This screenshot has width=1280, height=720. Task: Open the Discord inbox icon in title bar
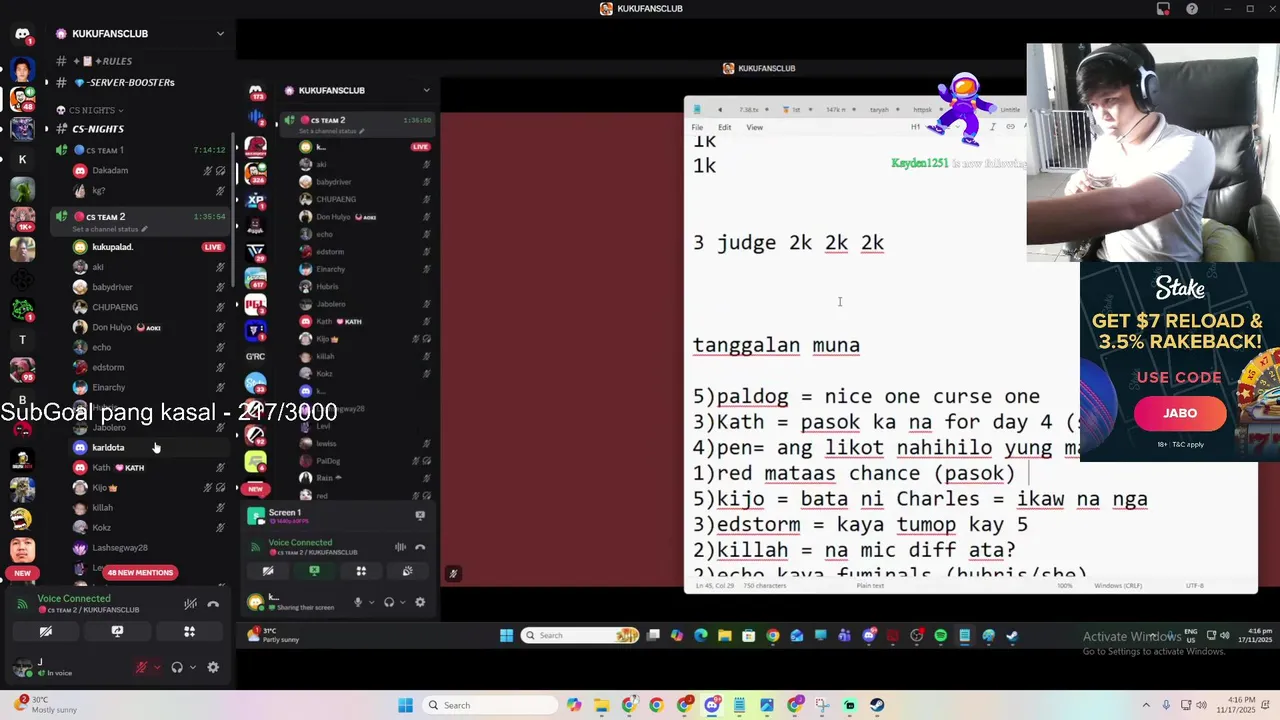(1163, 9)
